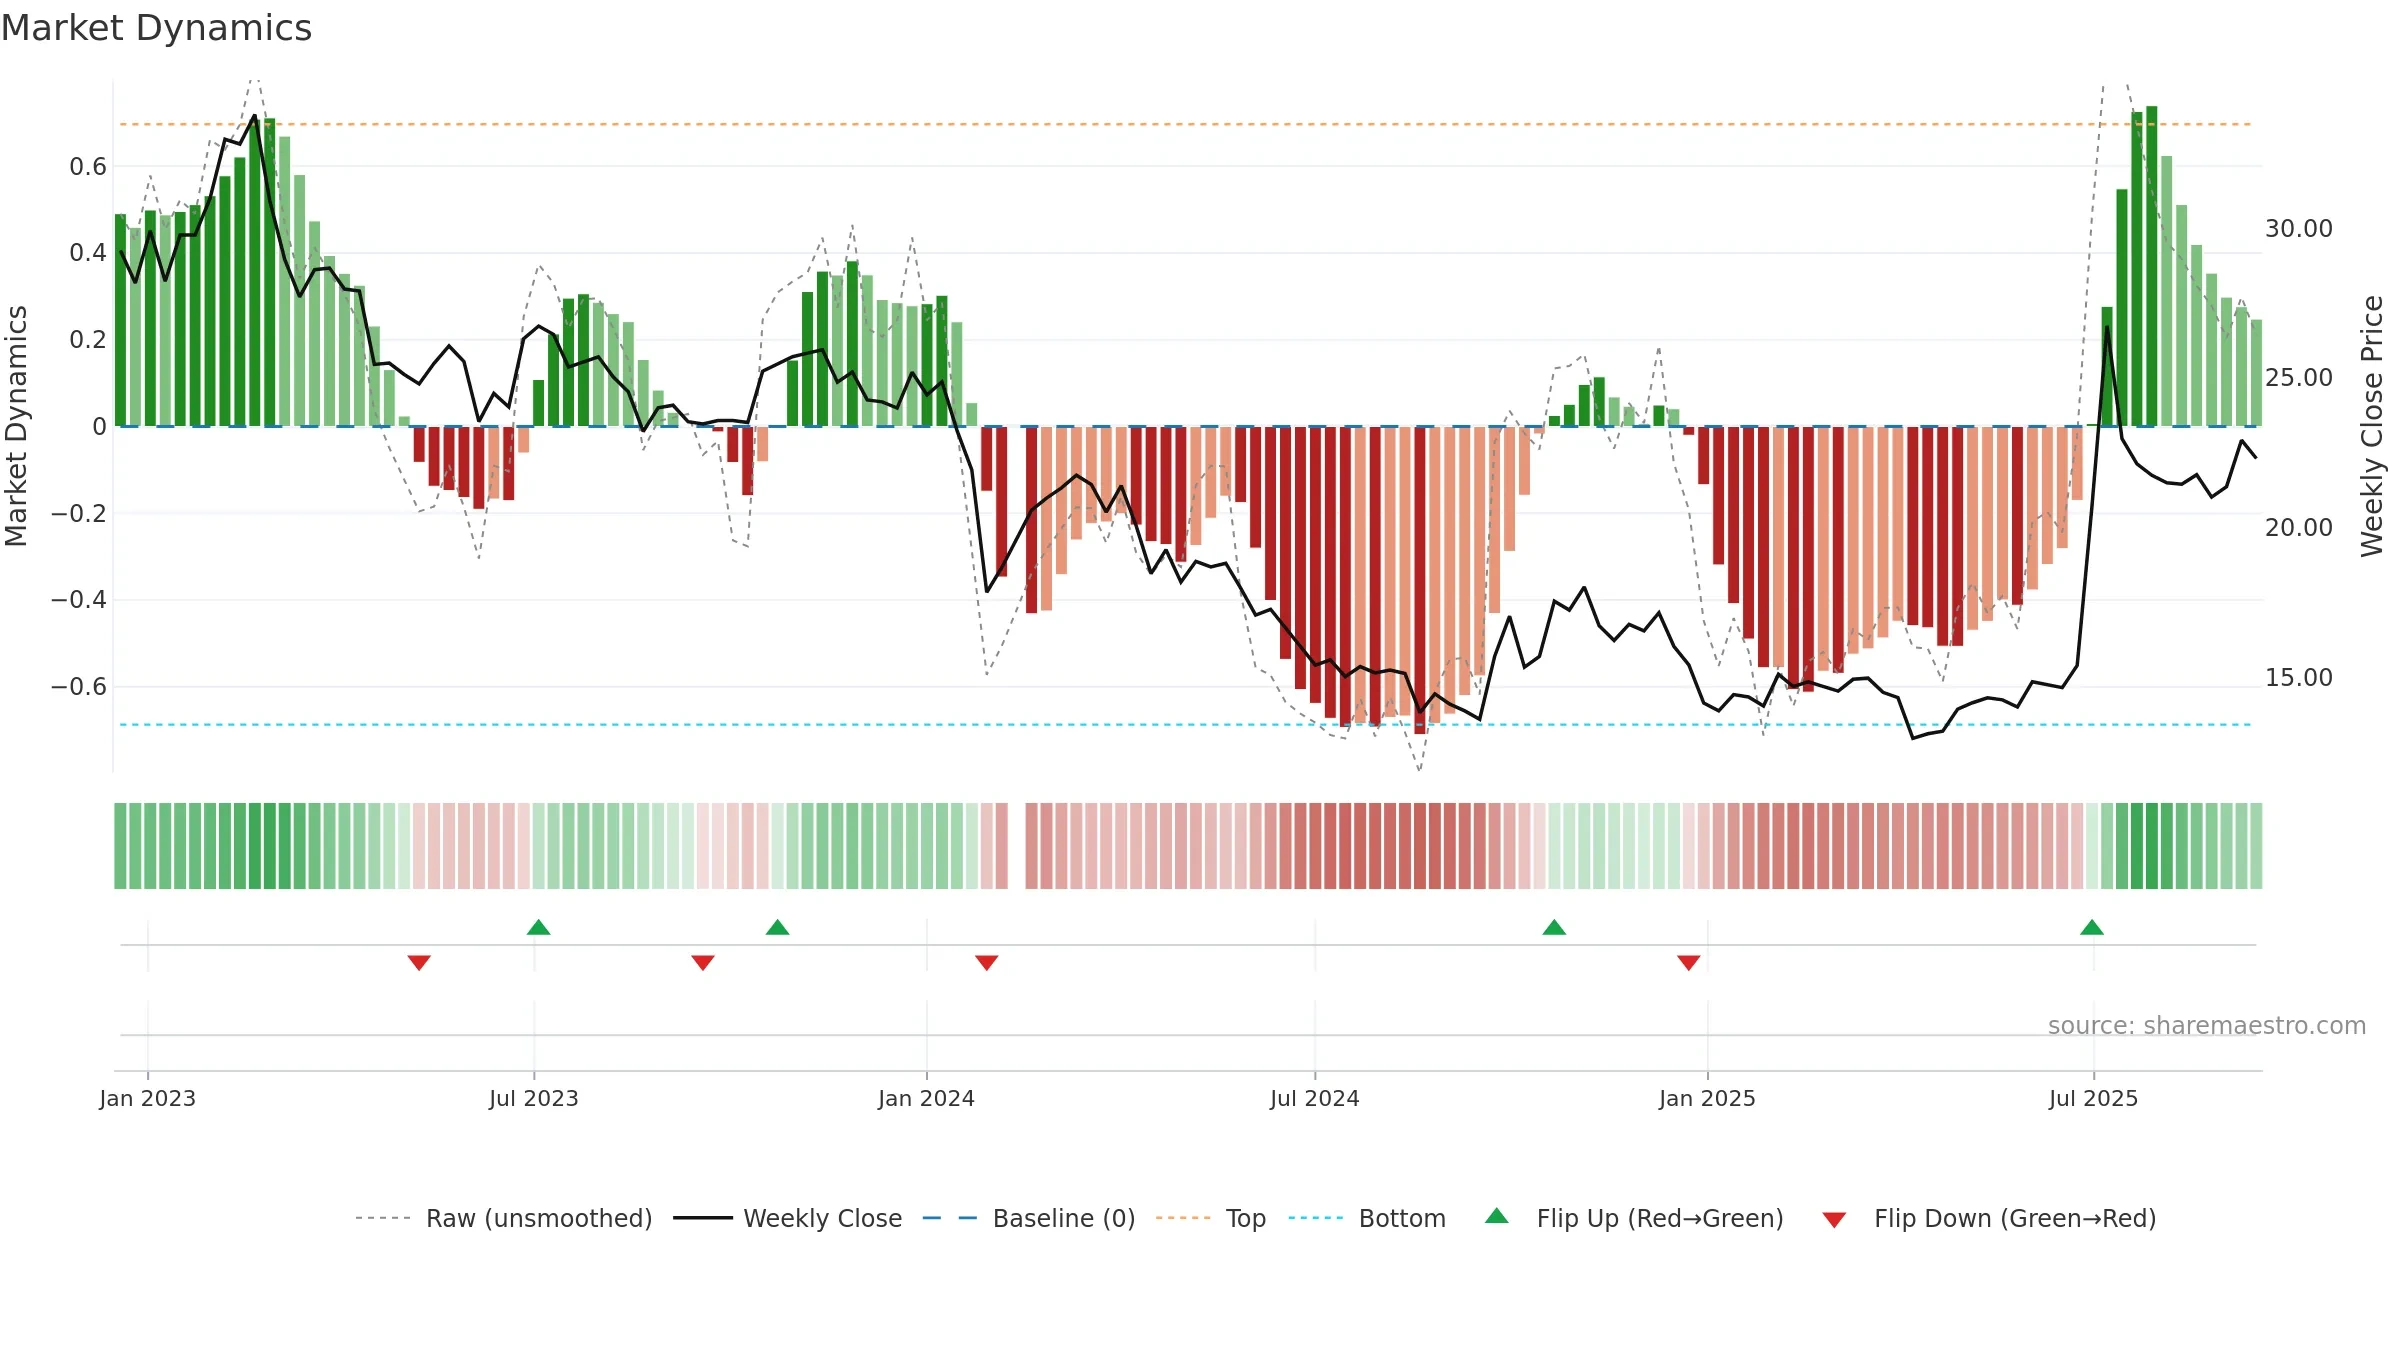Viewport: 2400px width, 1350px height.
Task: Click the Weekly Close Price axis title
Action: [x=2372, y=426]
